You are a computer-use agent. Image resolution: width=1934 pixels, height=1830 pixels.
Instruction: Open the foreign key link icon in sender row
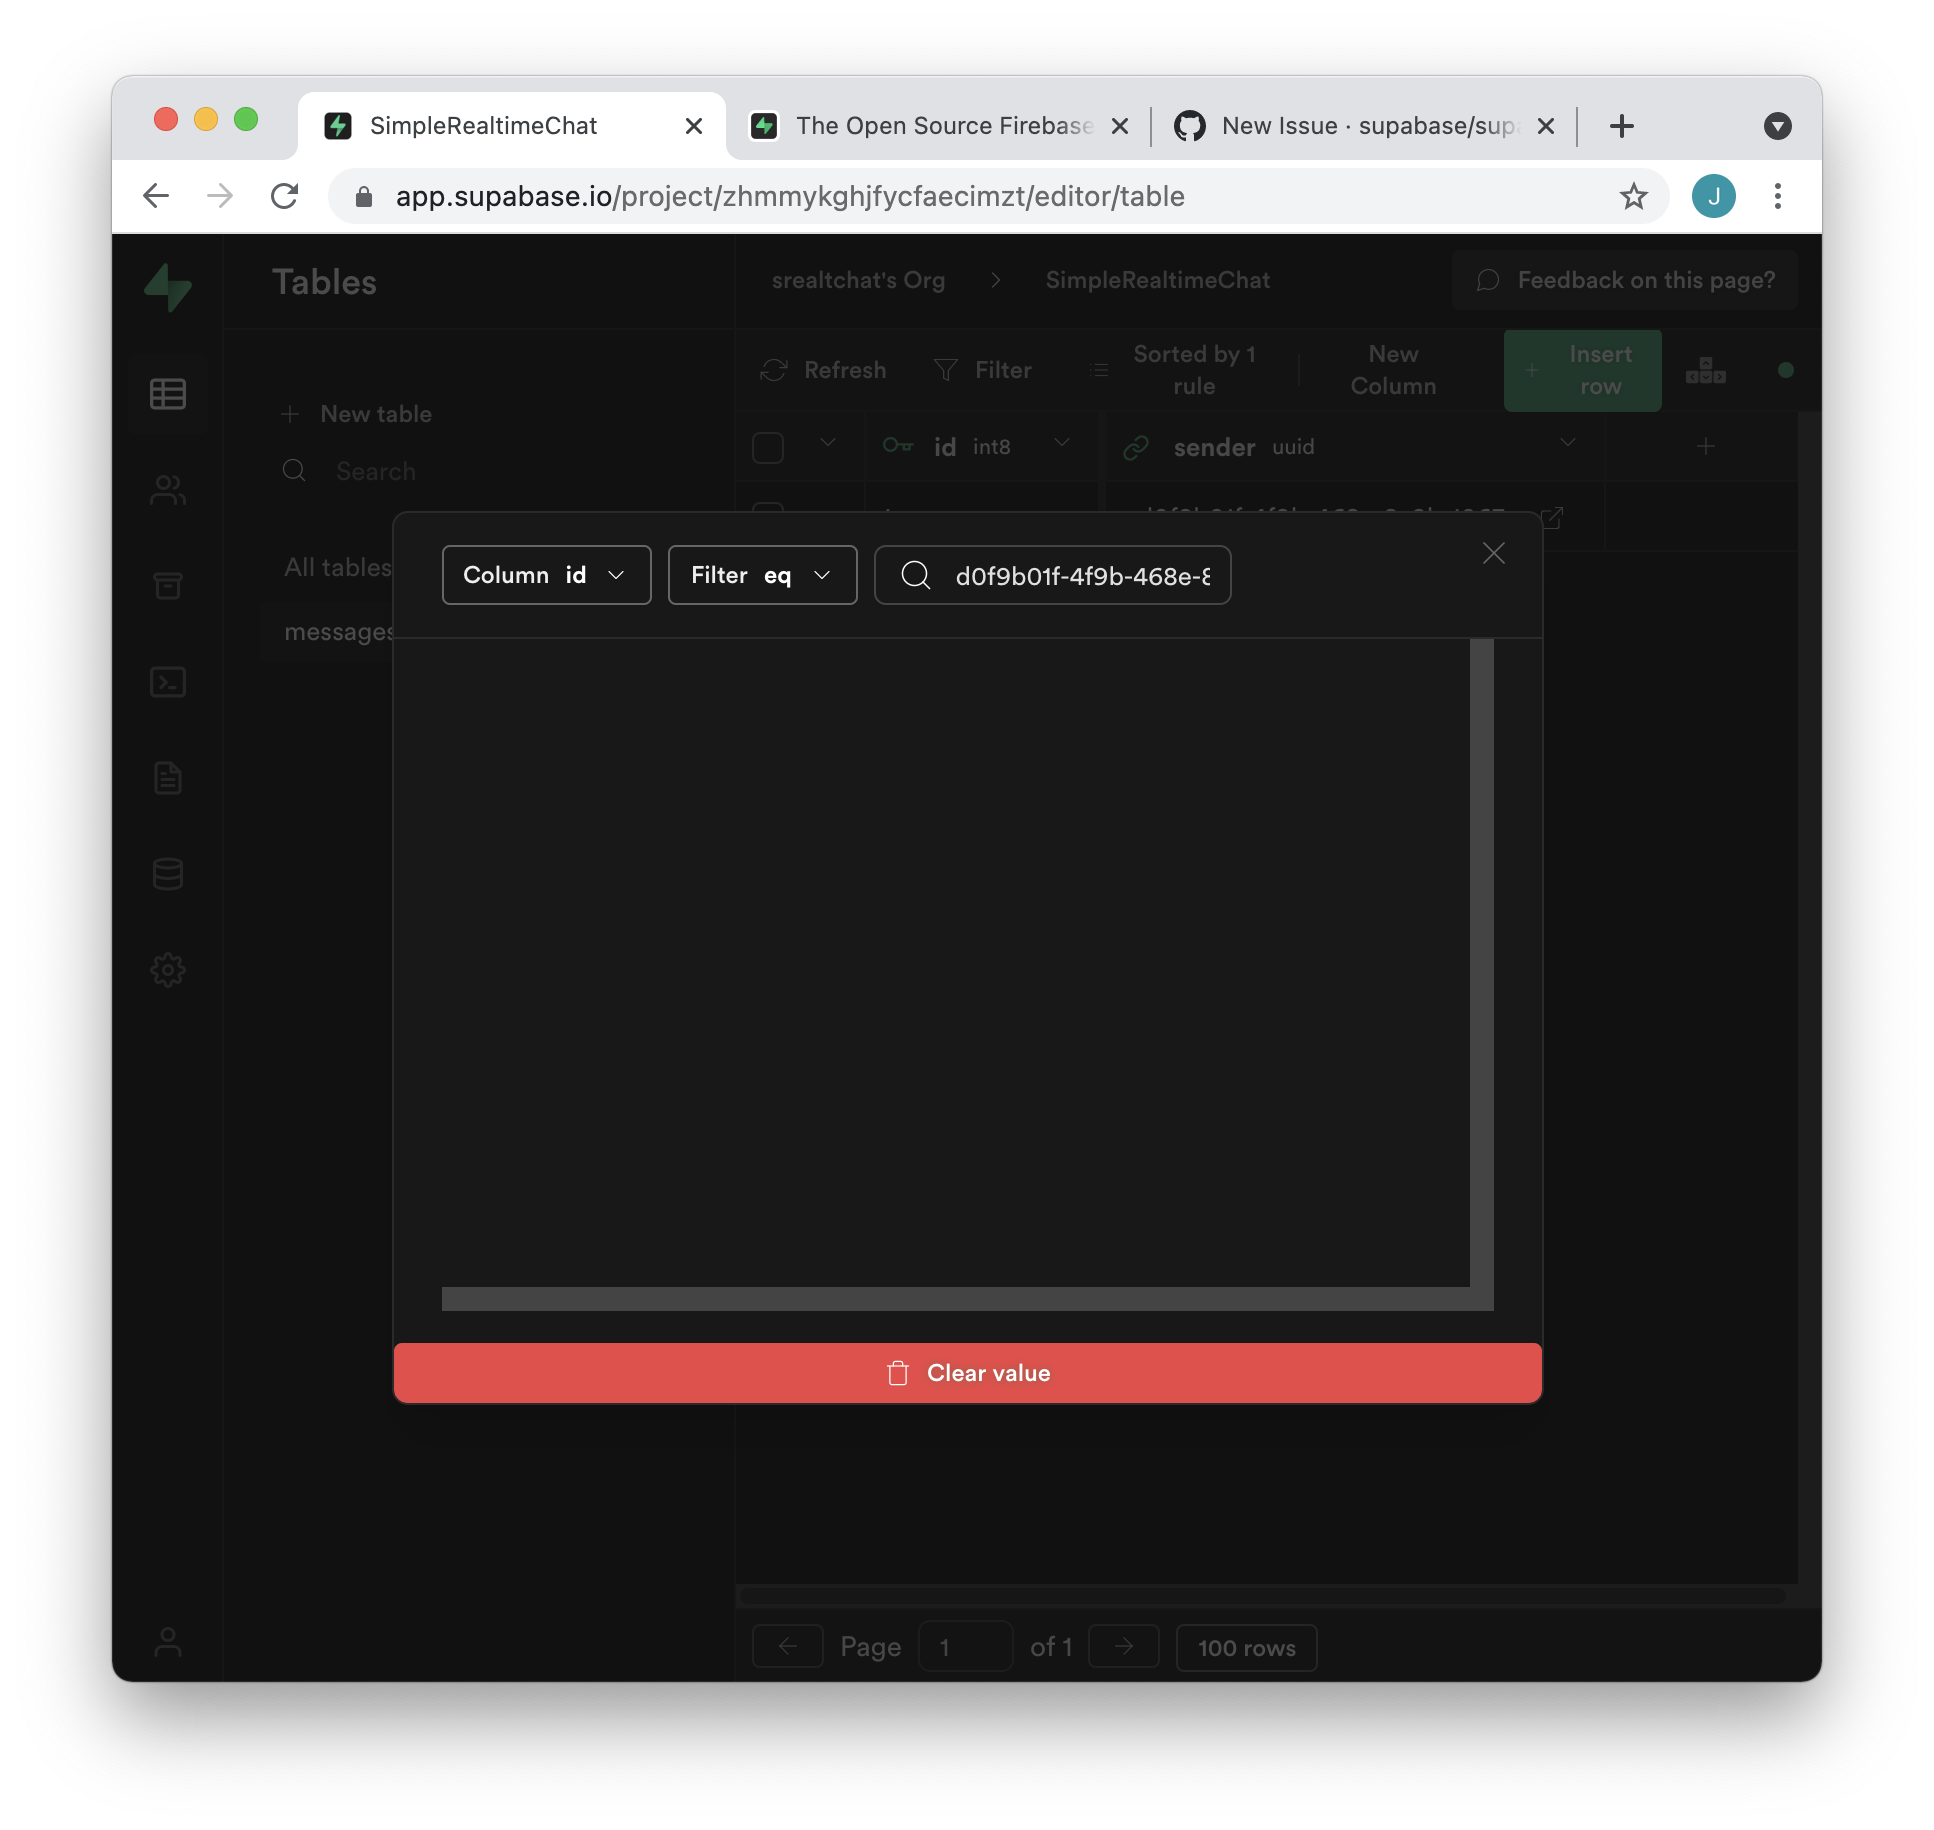[1552, 518]
